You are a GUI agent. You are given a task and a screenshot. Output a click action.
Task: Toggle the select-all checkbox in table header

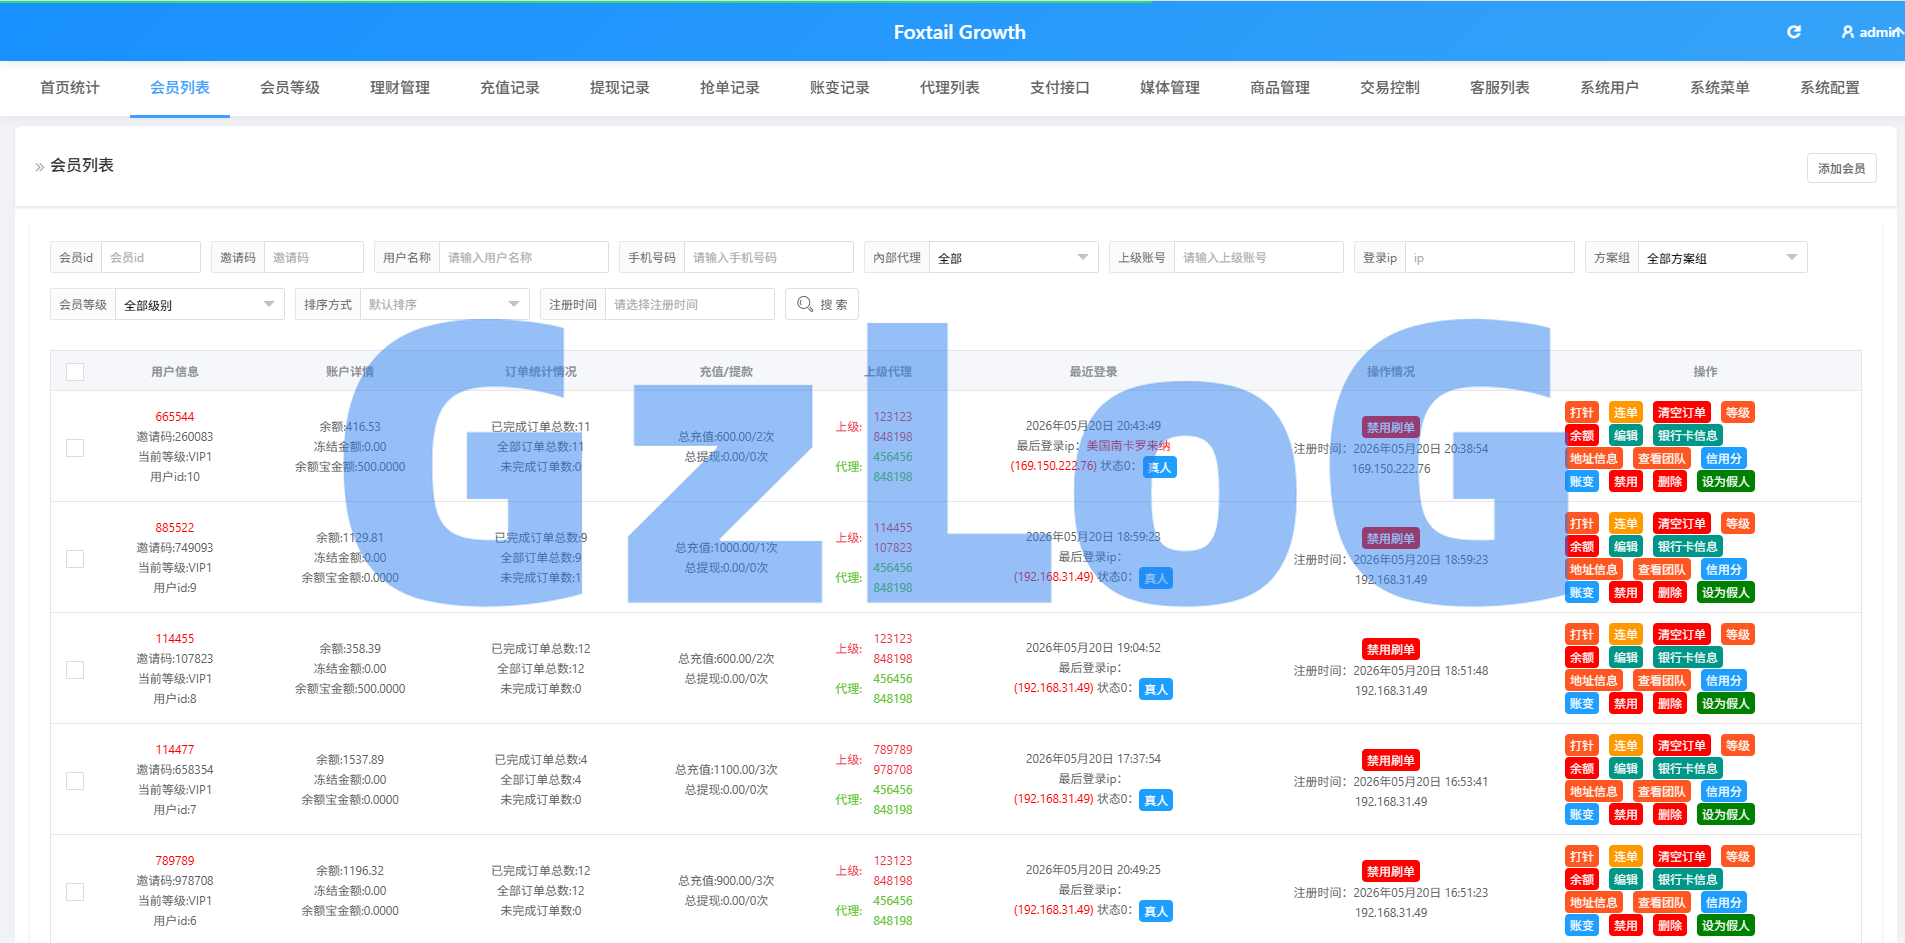[75, 372]
